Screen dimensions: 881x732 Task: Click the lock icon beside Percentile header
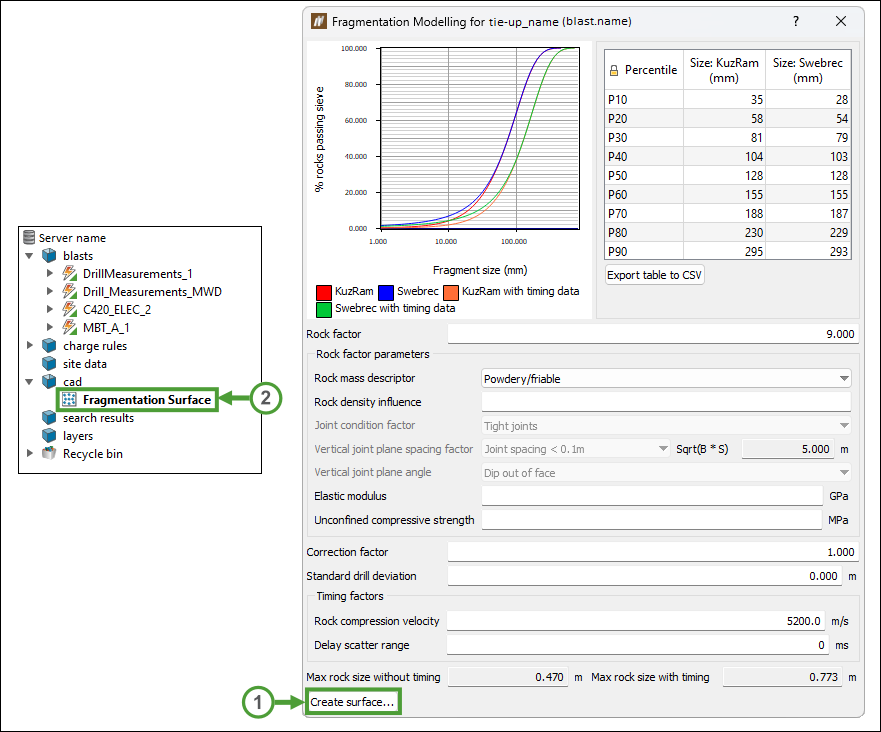coord(614,70)
